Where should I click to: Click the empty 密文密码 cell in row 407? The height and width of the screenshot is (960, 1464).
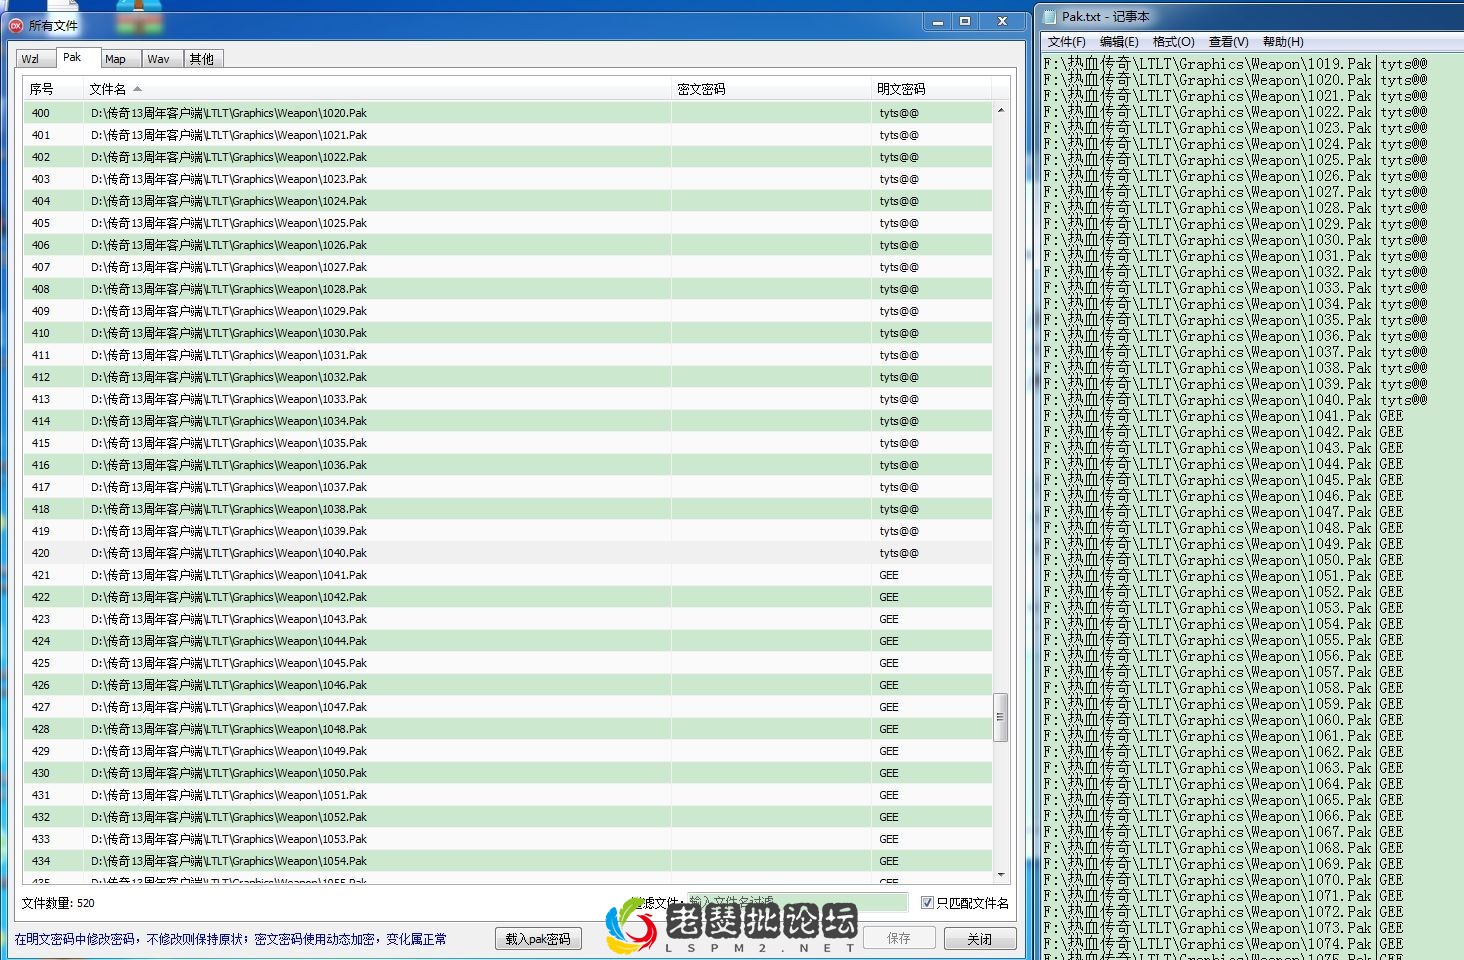pyautogui.click(x=772, y=267)
